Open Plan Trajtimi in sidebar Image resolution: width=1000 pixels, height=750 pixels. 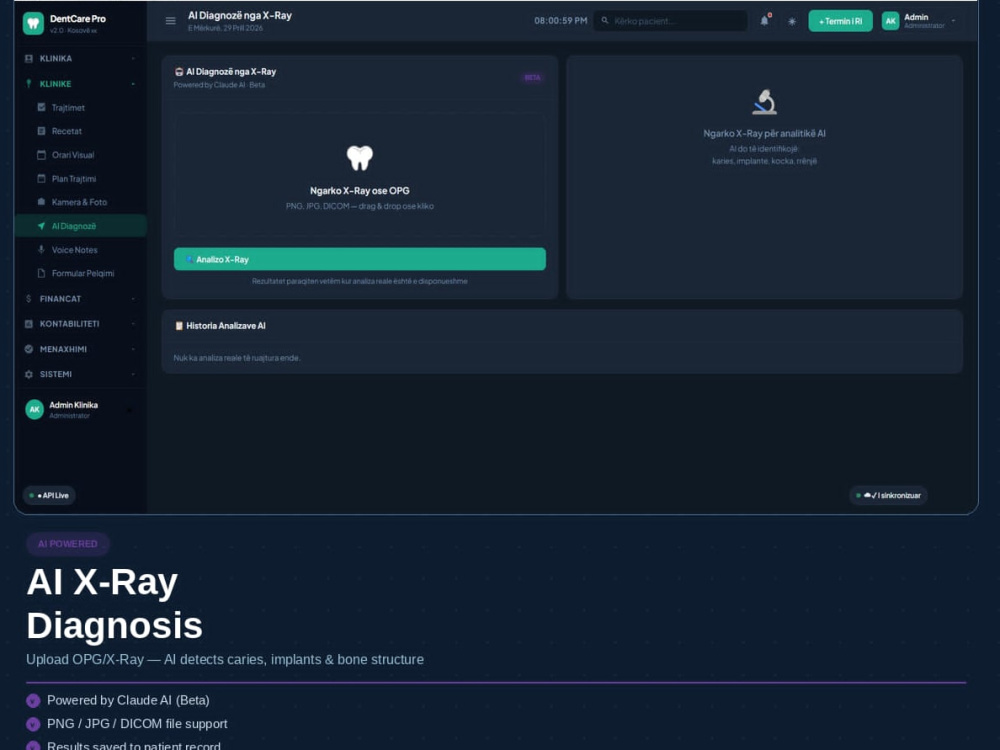74,179
